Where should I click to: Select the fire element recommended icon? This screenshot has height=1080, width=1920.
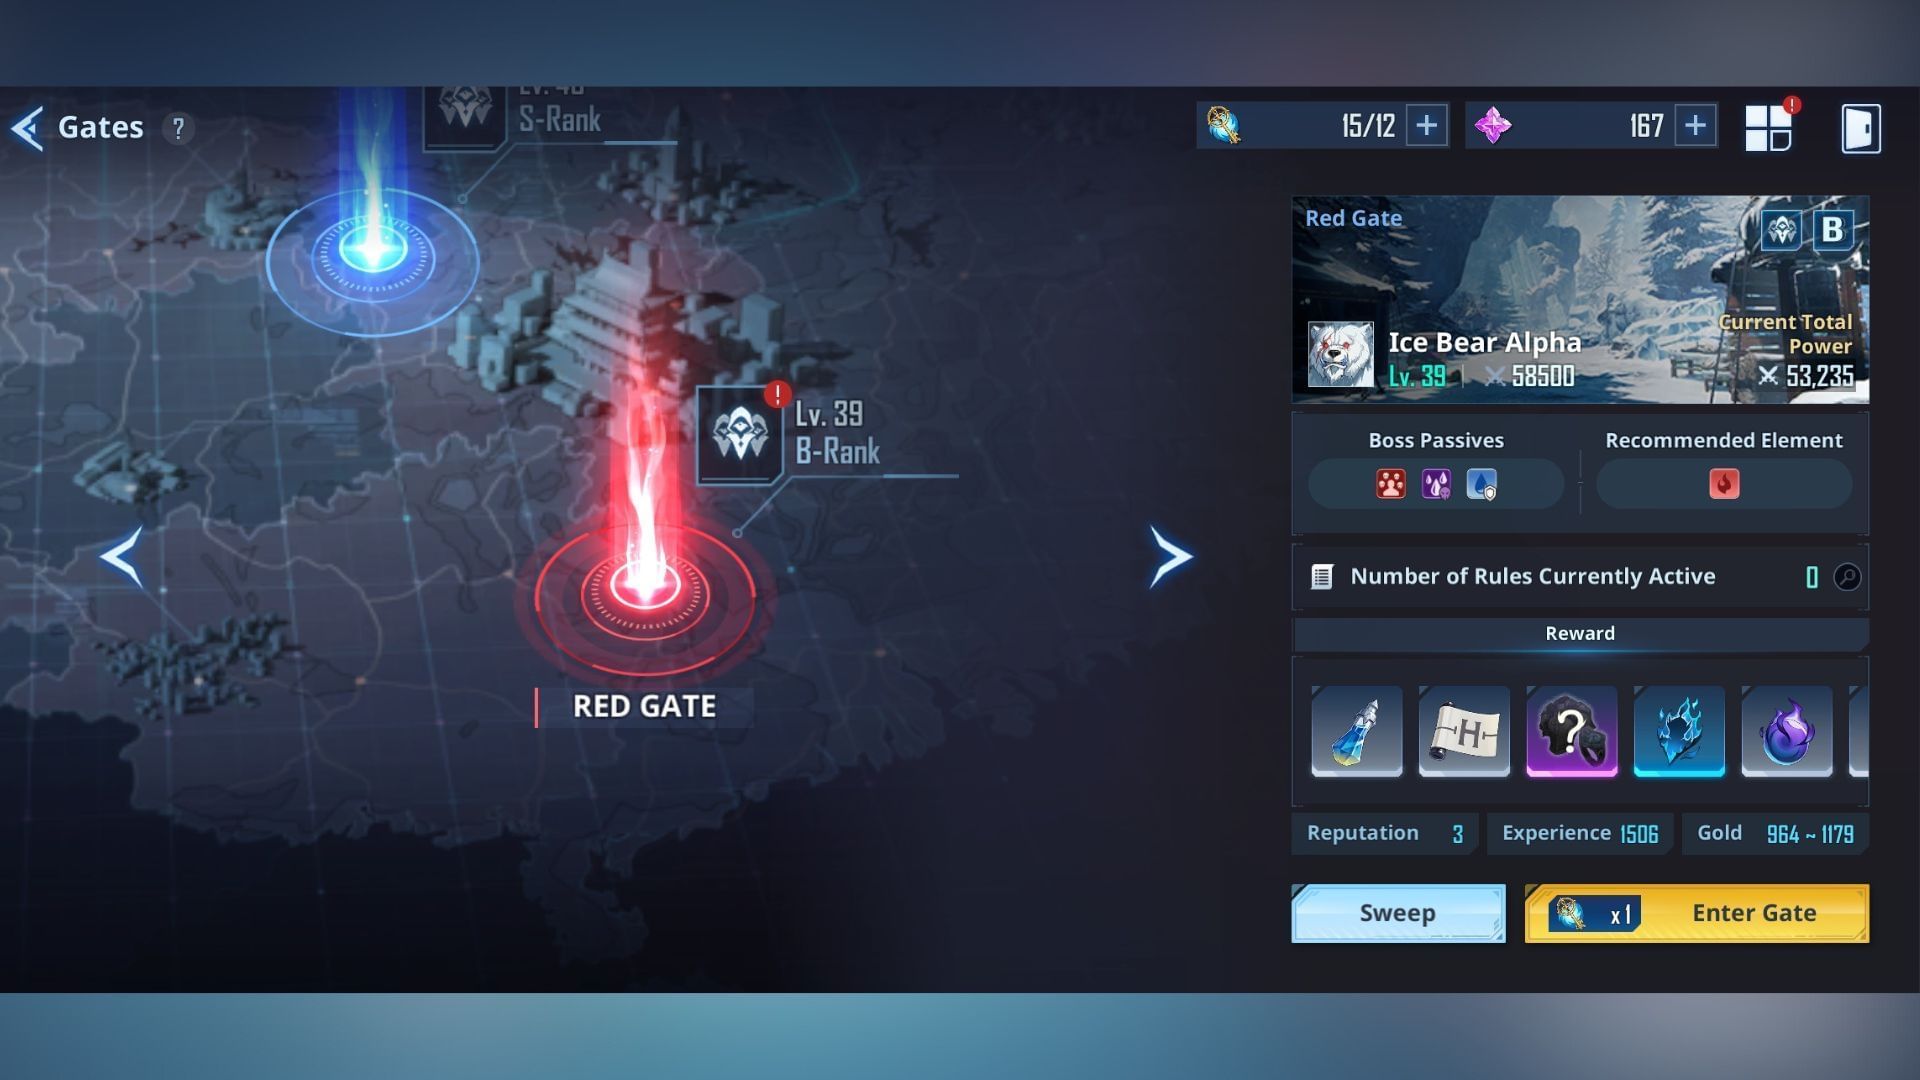click(x=1722, y=484)
